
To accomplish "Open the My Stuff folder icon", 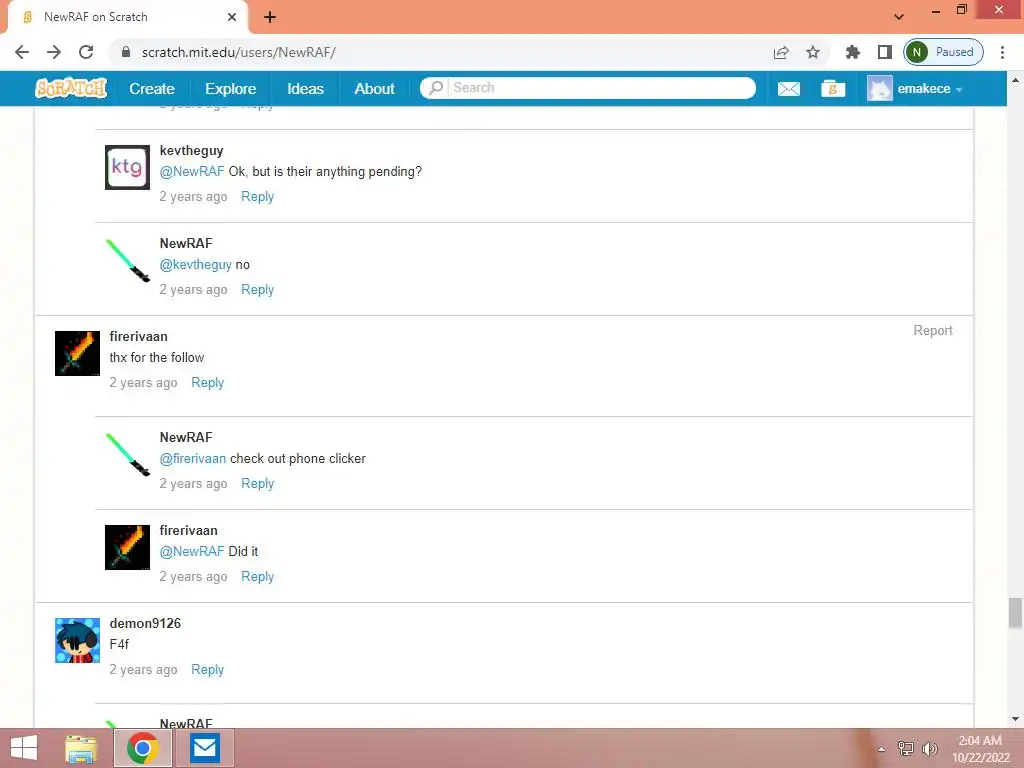I will pos(833,88).
